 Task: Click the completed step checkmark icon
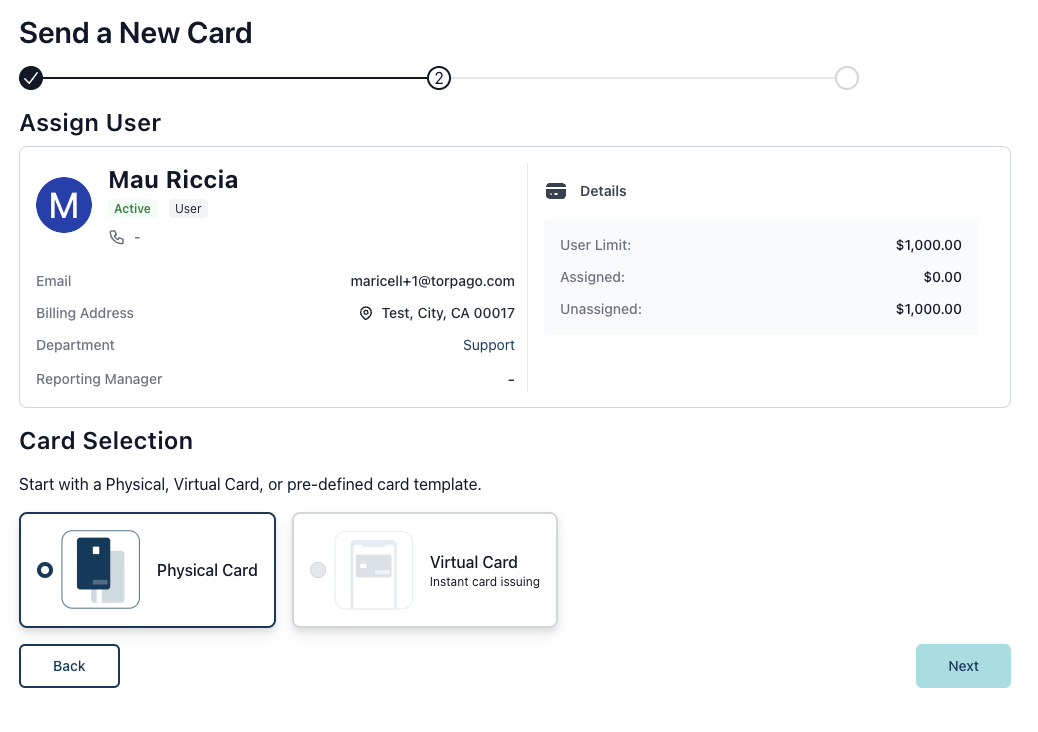[x=31, y=78]
